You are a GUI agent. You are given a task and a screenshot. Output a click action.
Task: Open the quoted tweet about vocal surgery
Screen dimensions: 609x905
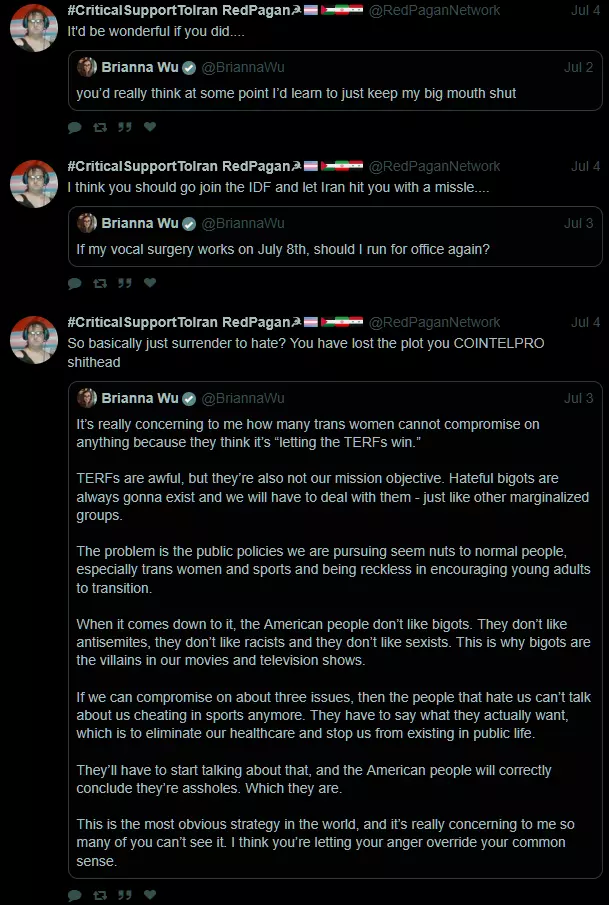click(x=335, y=248)
